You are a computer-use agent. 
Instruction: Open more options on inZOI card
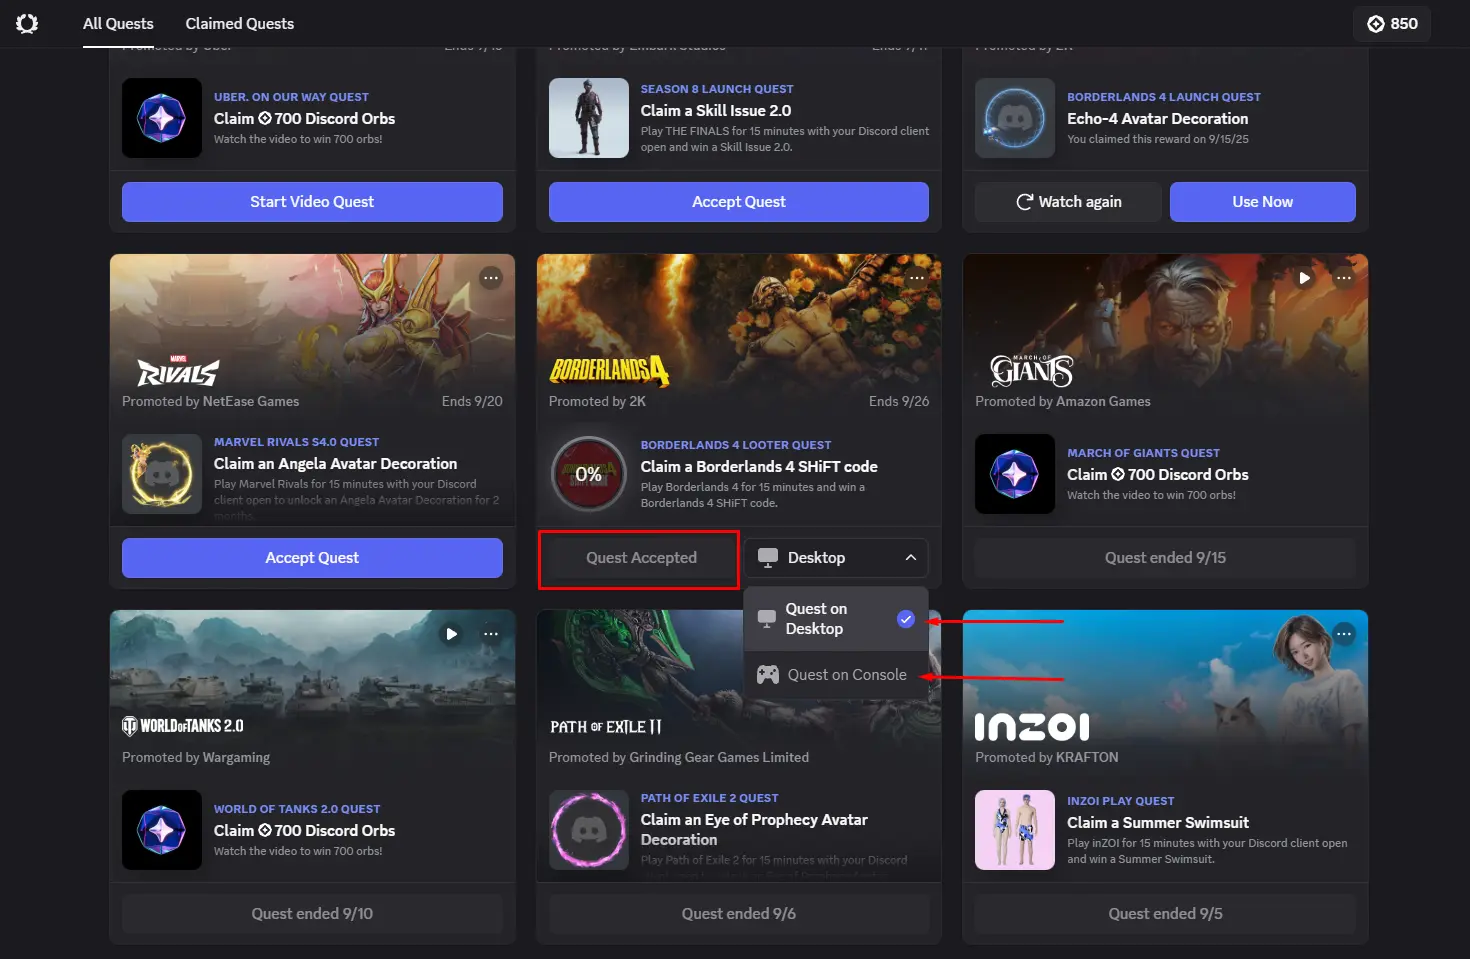click(1344, 634)
